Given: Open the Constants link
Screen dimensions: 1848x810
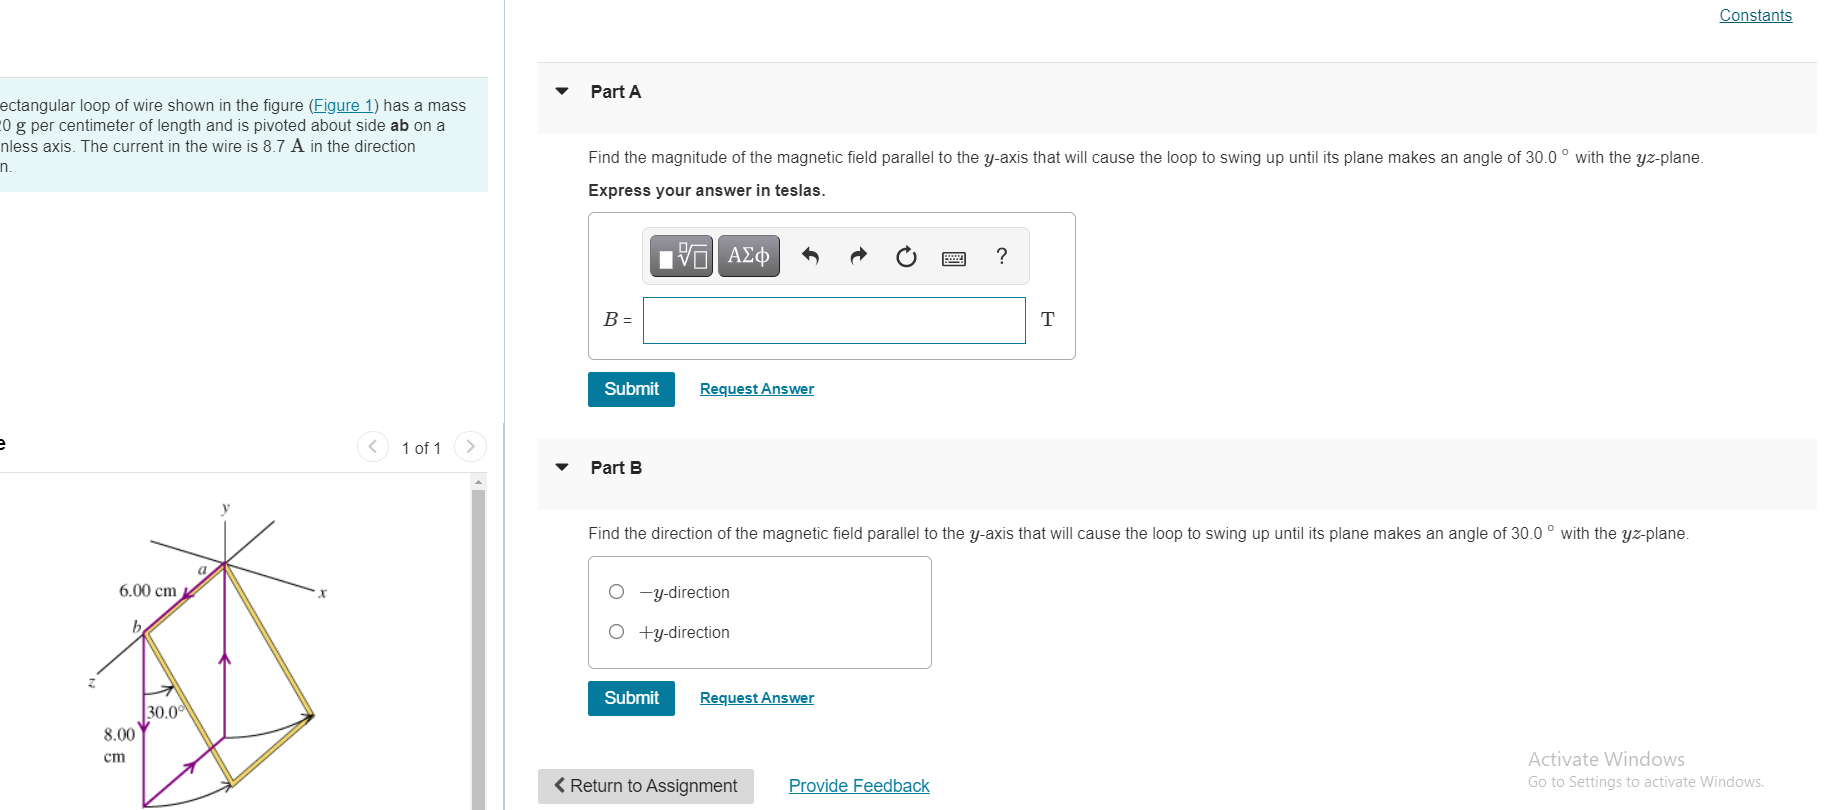Looking at the screenshot, I should coord(1755,15).
